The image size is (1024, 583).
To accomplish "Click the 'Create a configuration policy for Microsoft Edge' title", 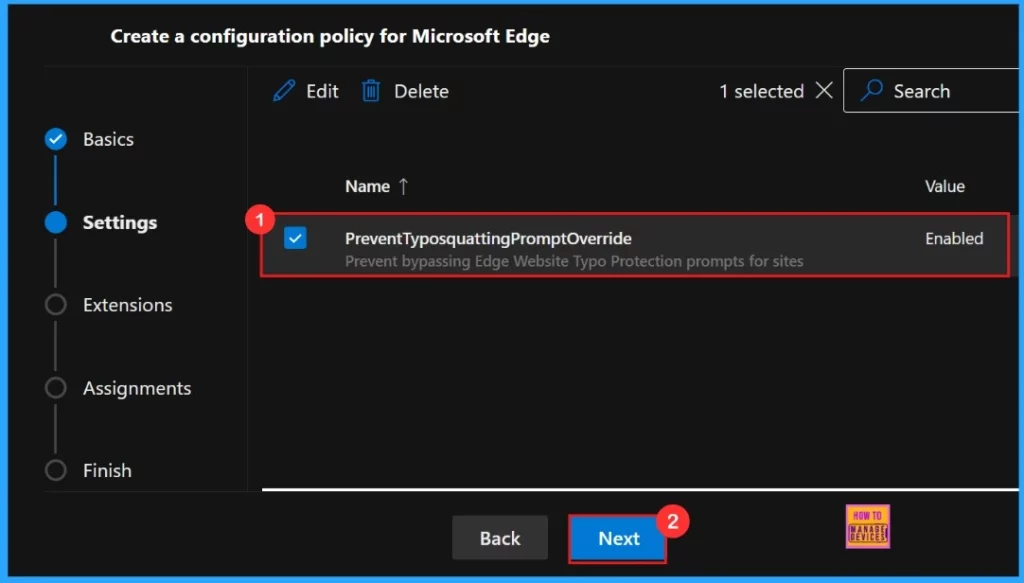I will click(330, 36).
